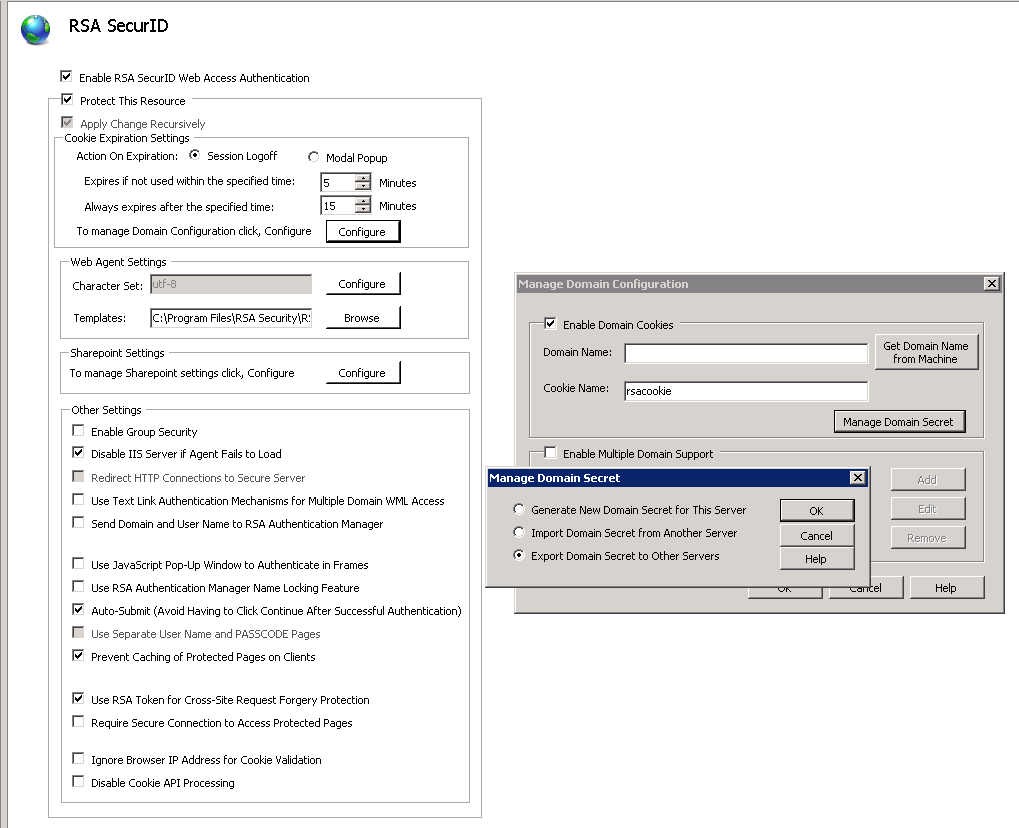Click the Cookie Name field containing rsacookie
This screenshot has width=1019, height=828.
point(745,391)
